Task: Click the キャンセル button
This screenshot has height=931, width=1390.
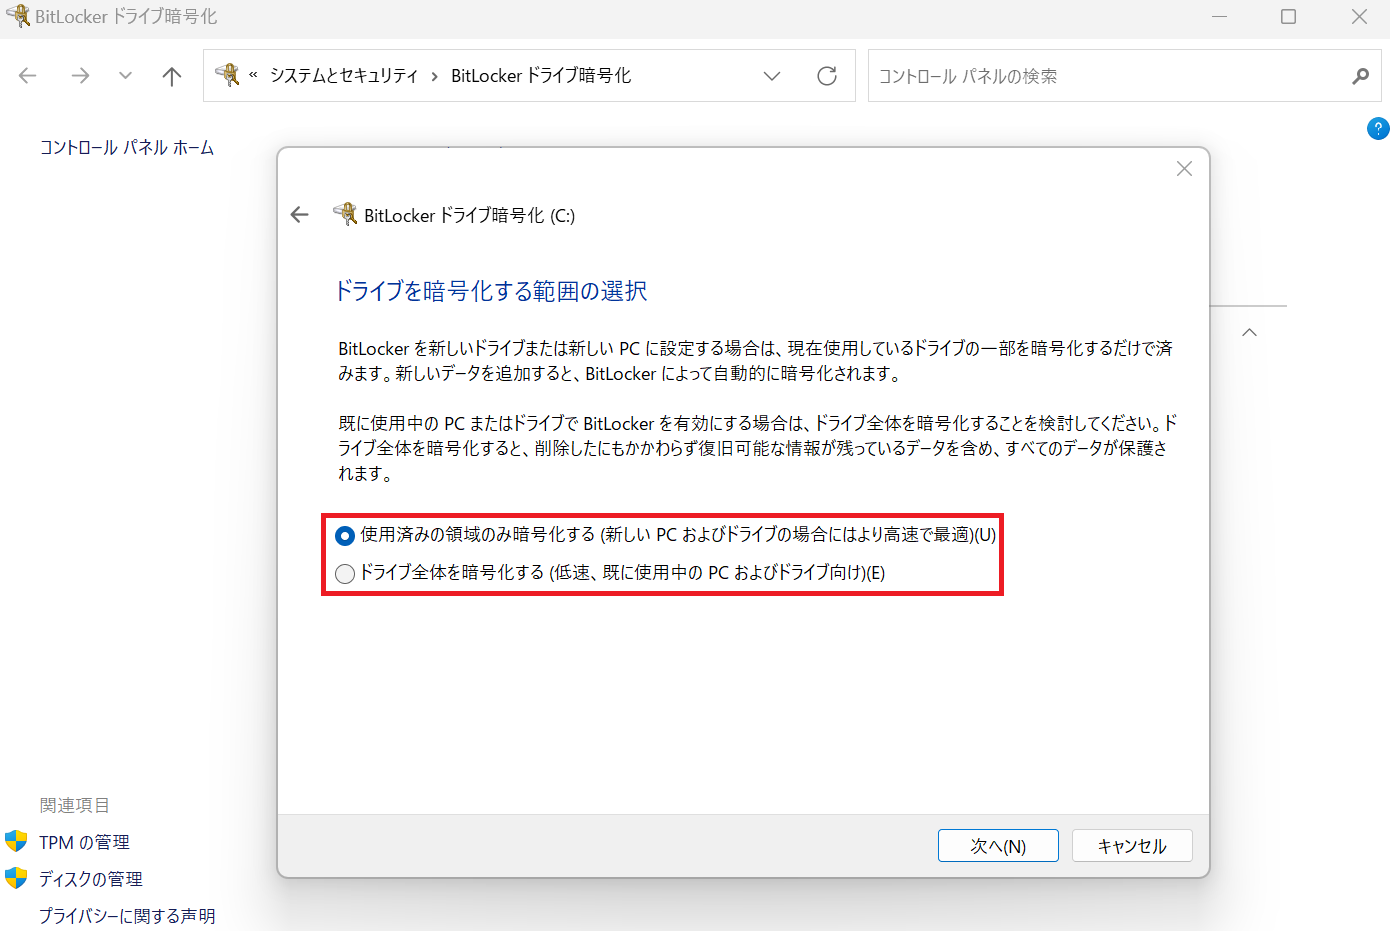Action: [x=1132, y=846]
